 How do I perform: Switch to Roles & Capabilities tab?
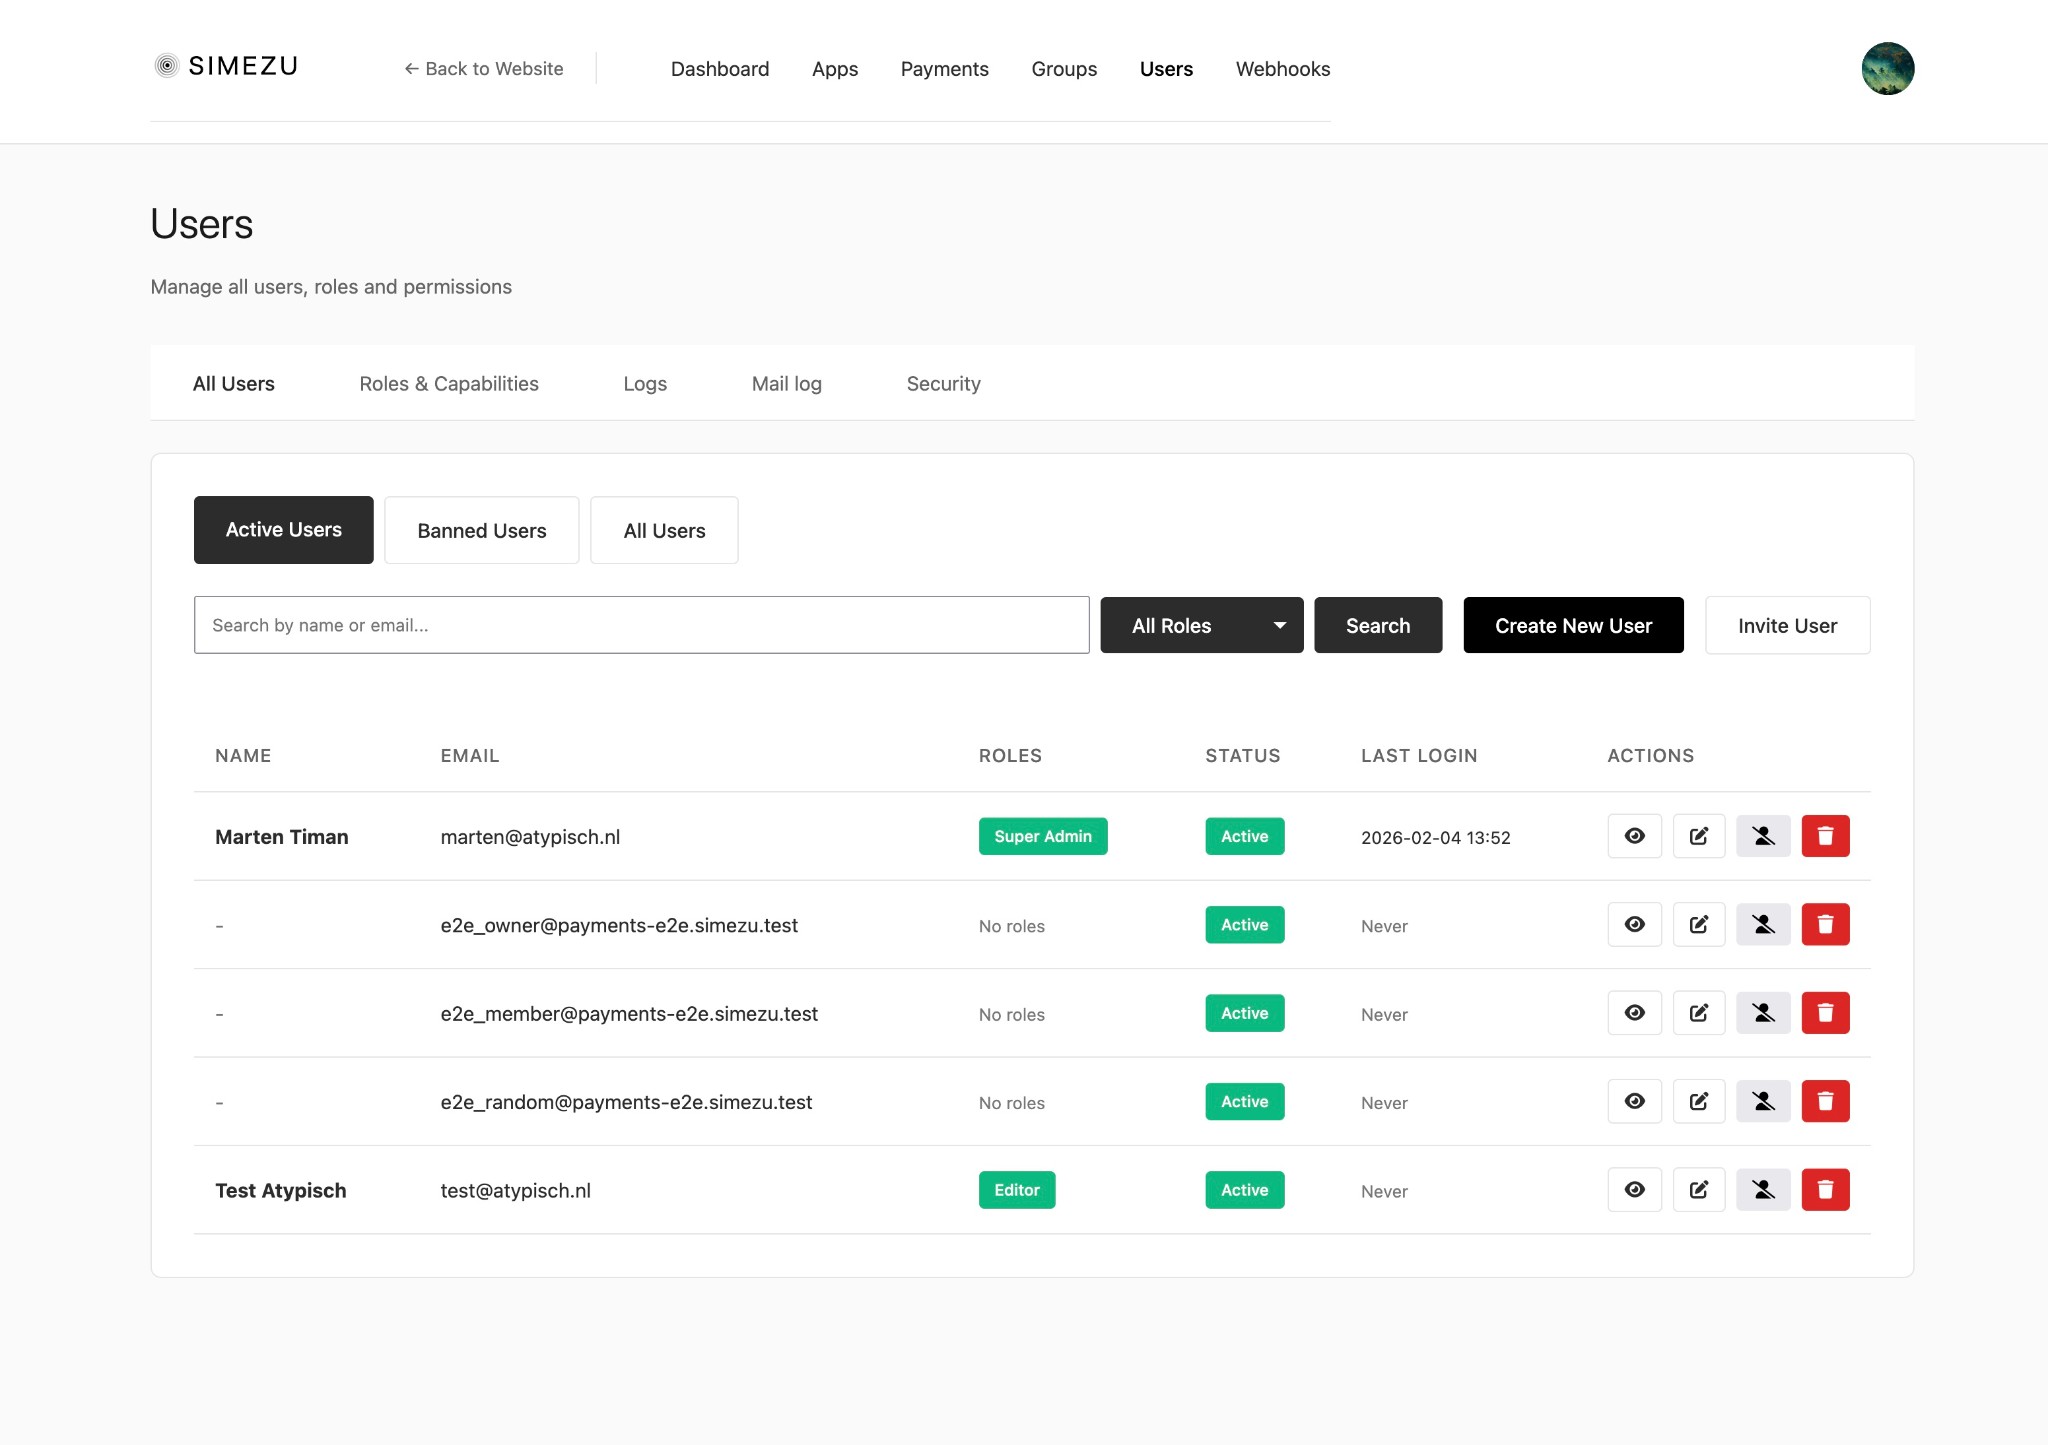point(449,384)
